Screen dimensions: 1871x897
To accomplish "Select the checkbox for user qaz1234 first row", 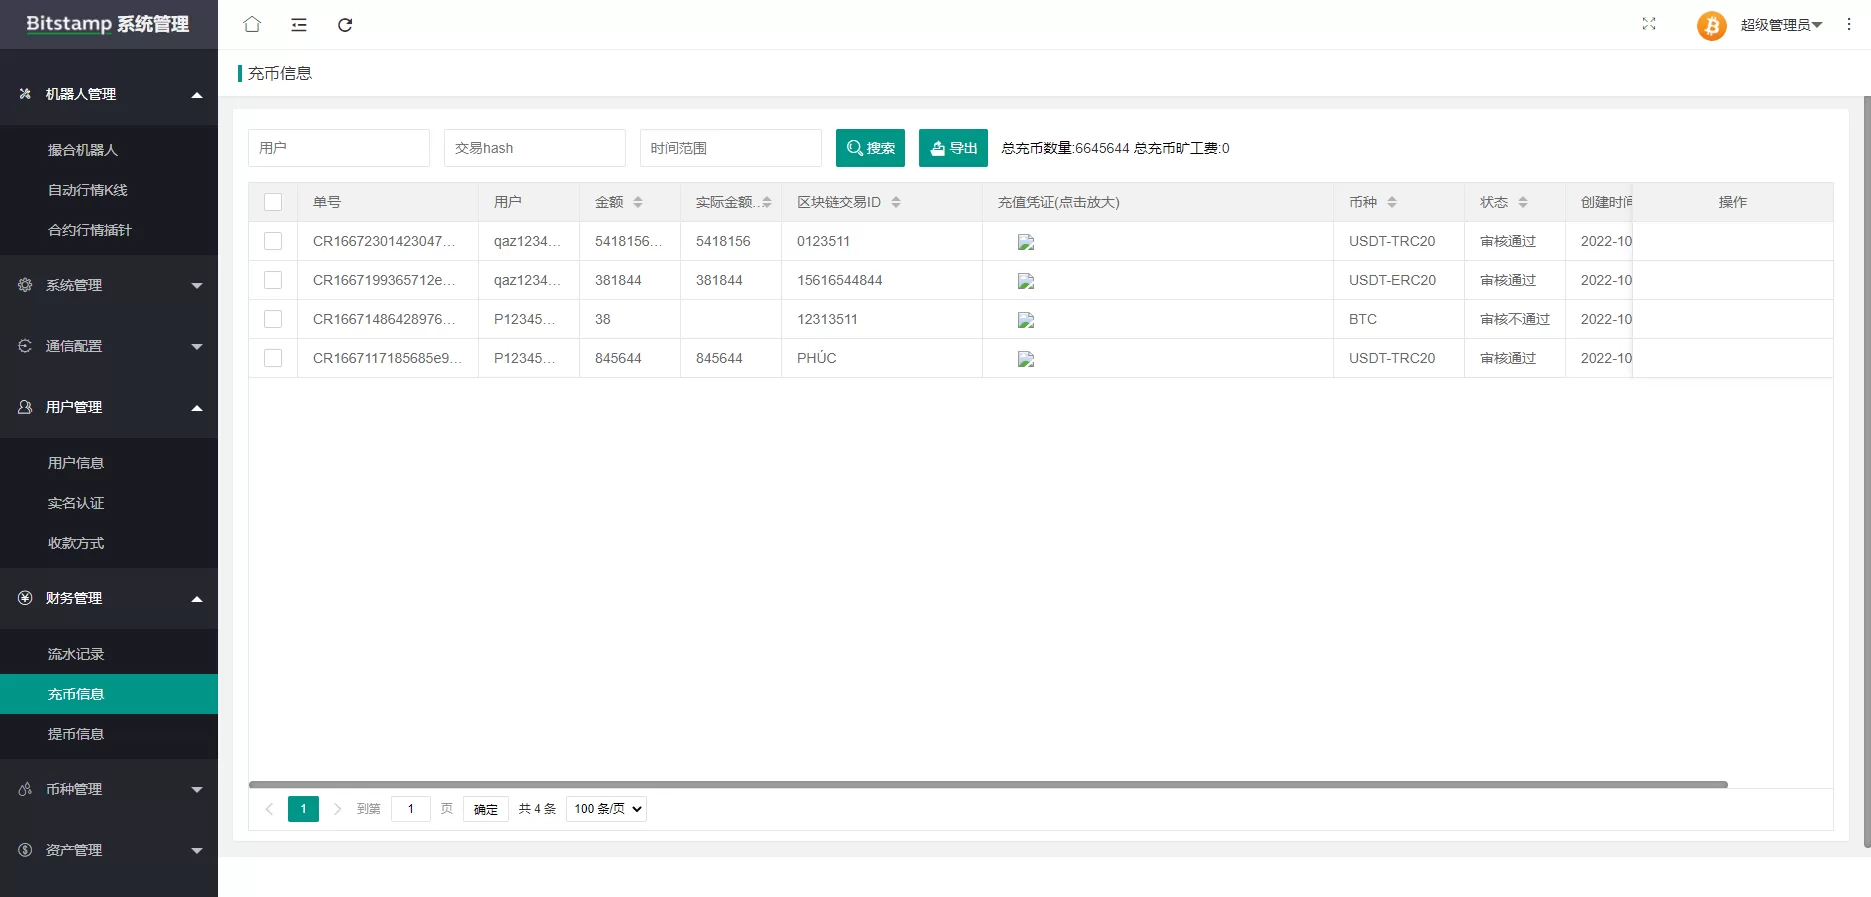I will point(273,241).
